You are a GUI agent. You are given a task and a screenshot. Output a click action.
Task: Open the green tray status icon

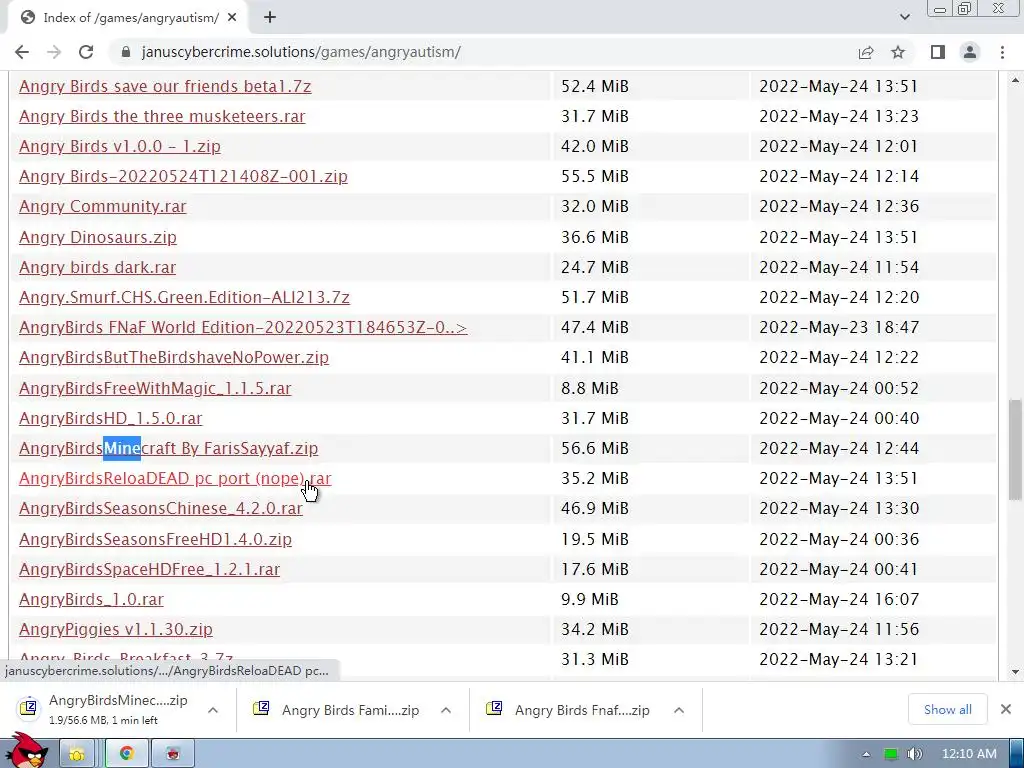[891, 754]
